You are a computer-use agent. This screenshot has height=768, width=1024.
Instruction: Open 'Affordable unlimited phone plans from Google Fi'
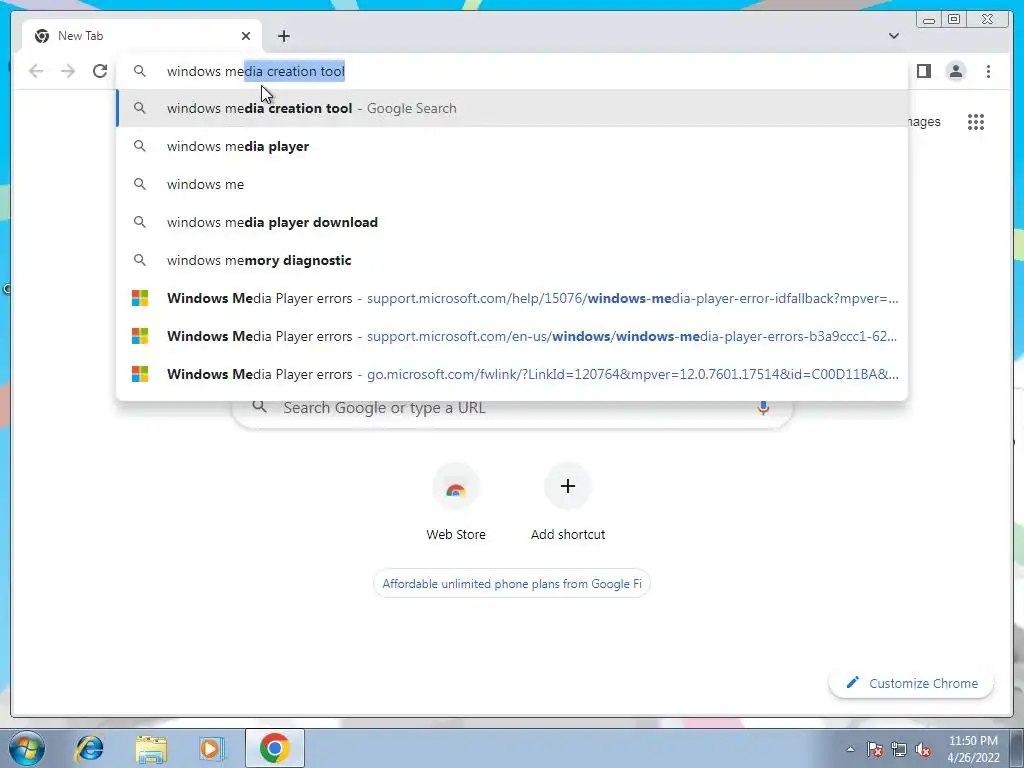(512, 583)
